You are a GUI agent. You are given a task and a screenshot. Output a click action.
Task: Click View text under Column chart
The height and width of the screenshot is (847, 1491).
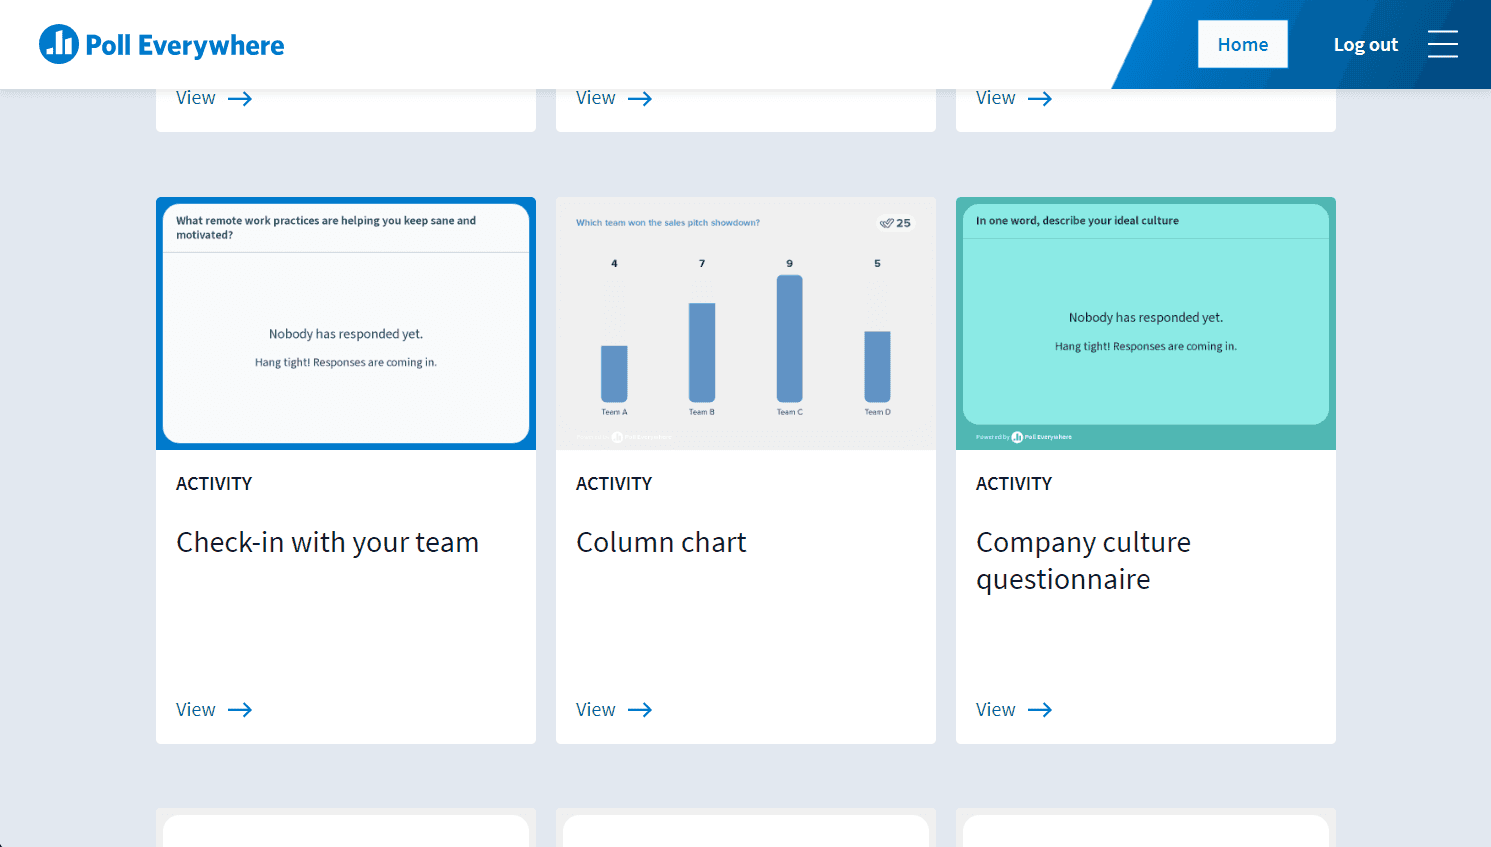click(596, 710)
